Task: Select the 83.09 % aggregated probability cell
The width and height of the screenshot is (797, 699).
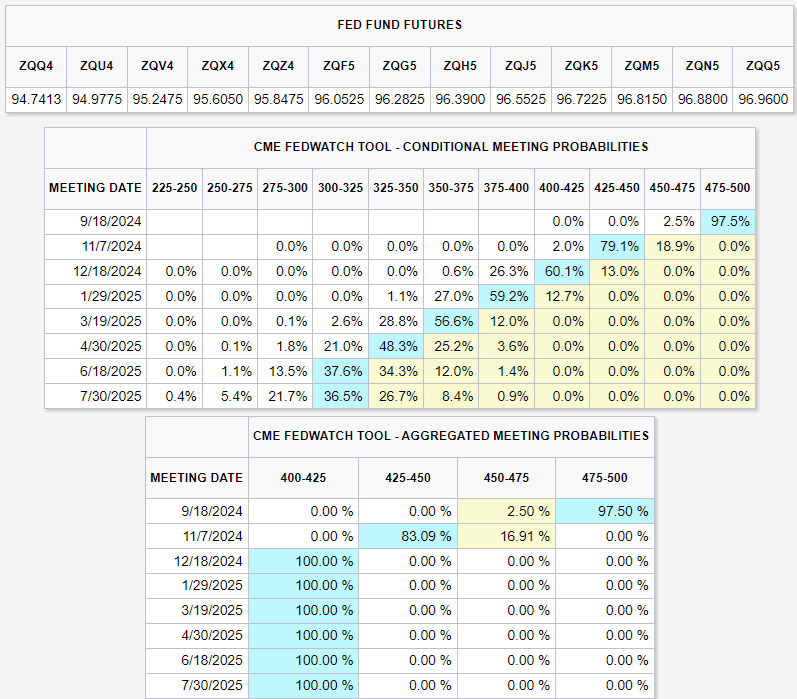Action: [x=408, y=536]
